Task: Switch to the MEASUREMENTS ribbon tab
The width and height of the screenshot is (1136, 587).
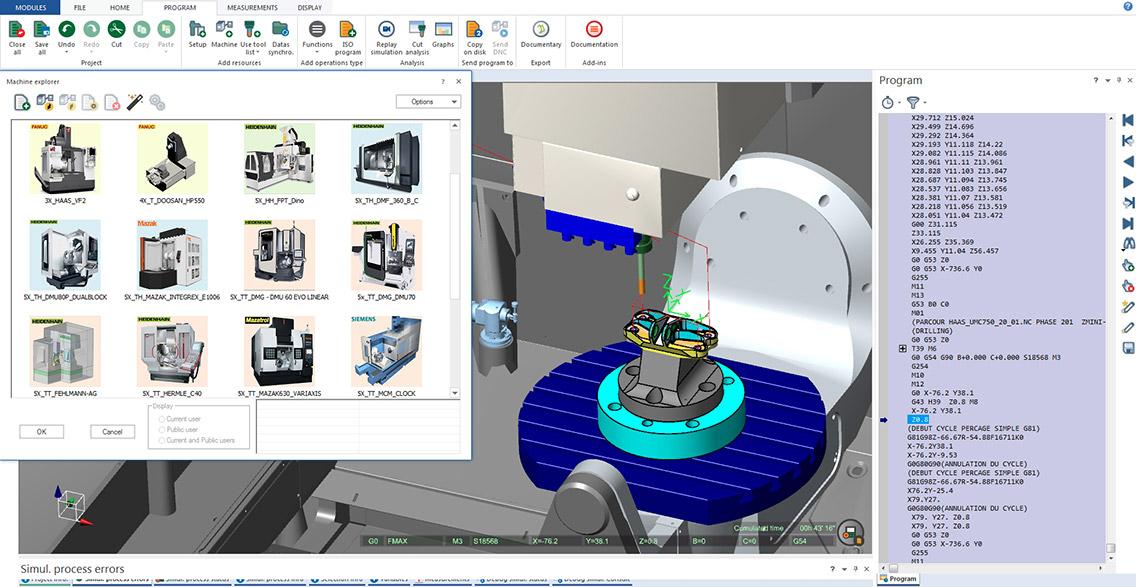Action: point(252,7)
